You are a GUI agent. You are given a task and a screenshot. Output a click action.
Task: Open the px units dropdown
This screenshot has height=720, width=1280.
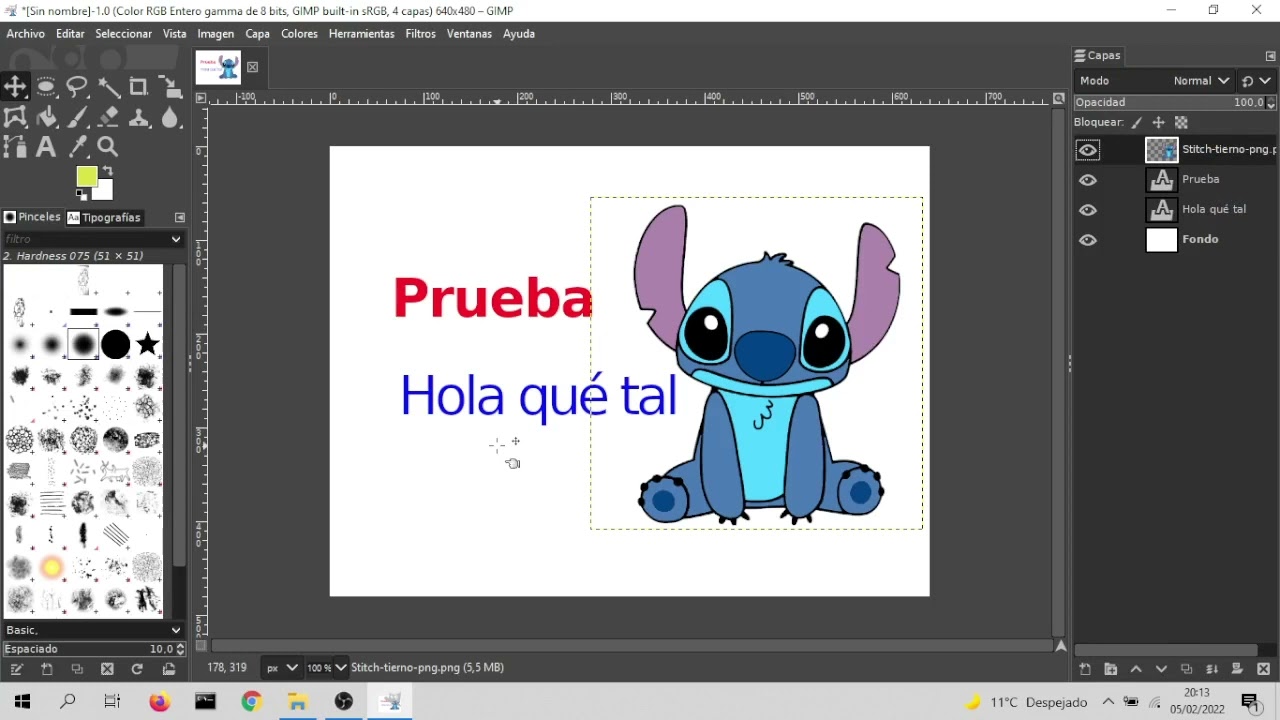pos(281,667)
